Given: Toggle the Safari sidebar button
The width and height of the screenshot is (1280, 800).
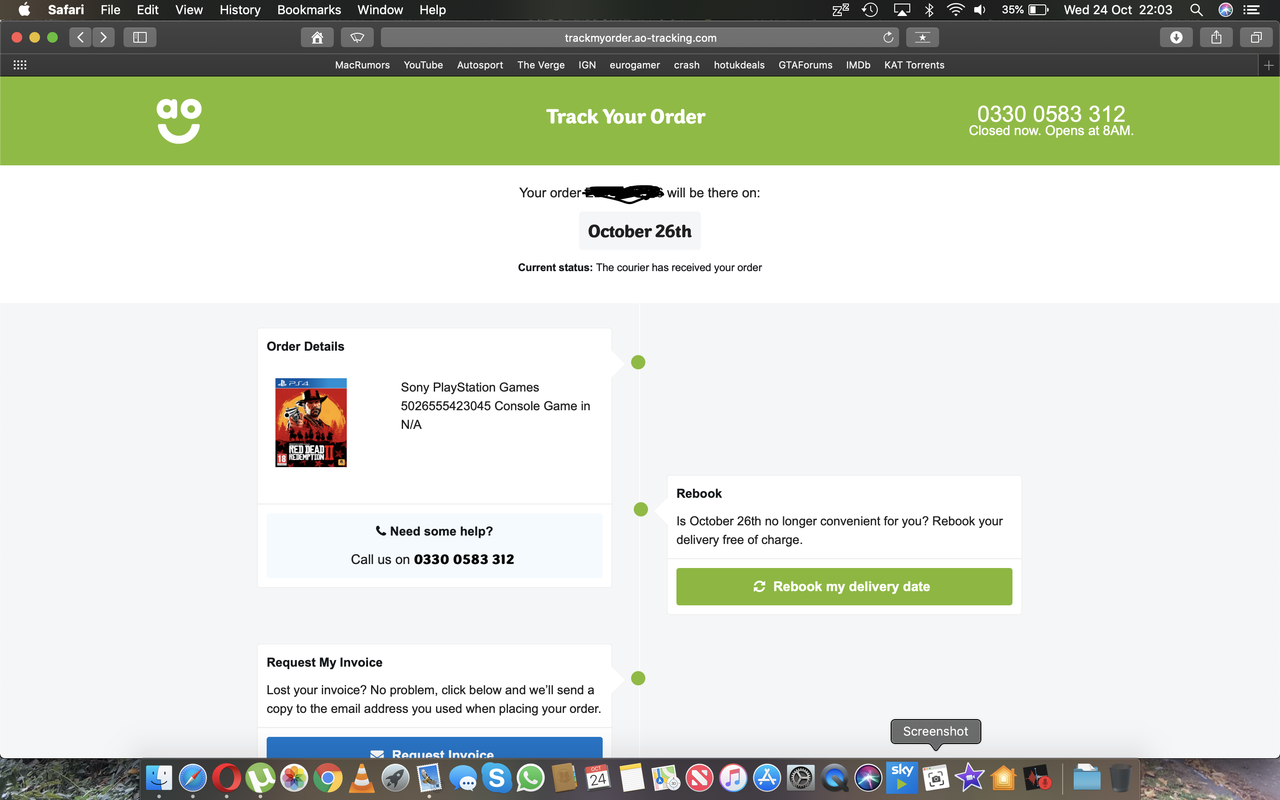Looking at the screenshot, I should point(140,37).
